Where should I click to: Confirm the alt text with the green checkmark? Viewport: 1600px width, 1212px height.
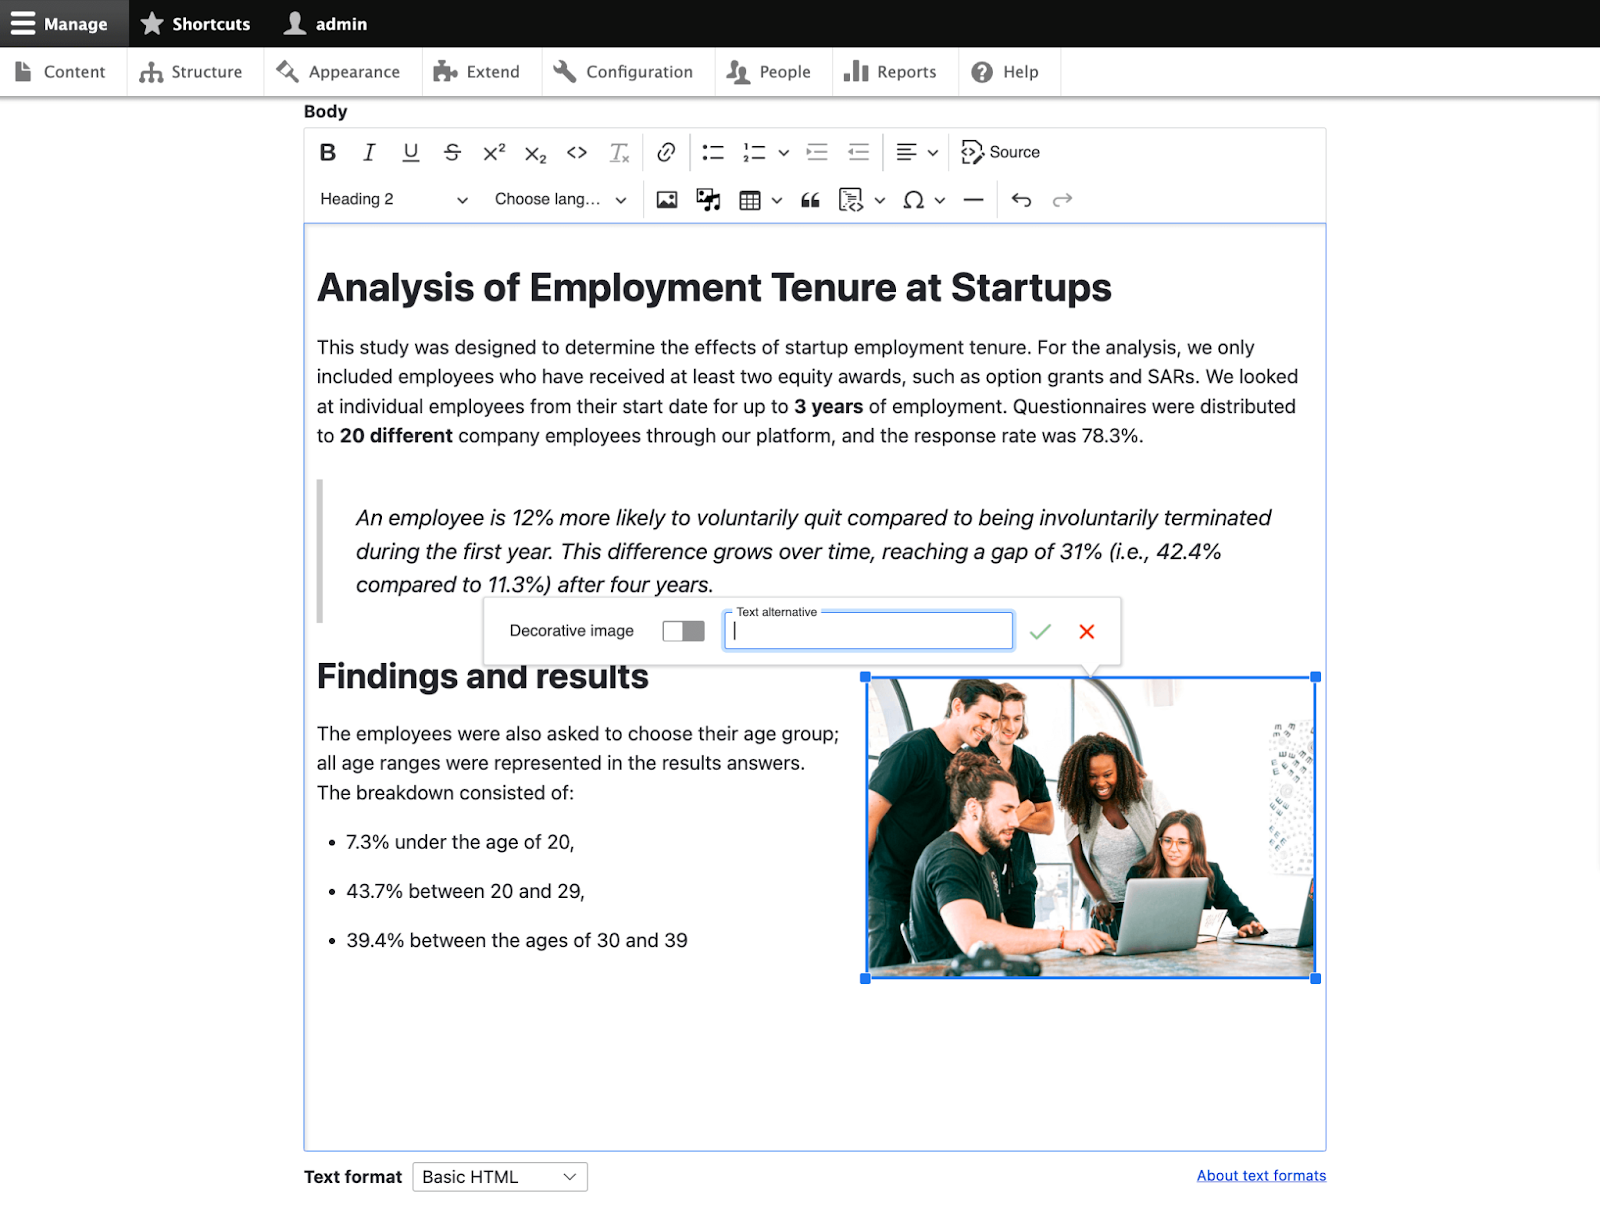[x=1040, y=630]
